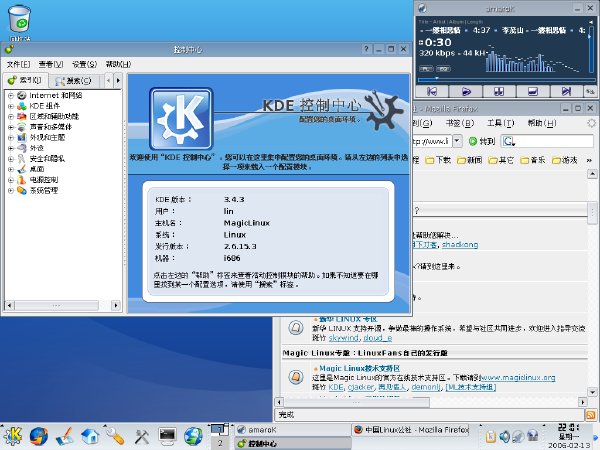This screenshot has width=600, height=450.
Task: Expand the Internet 和网络 tree node
Action: (11, 95)
